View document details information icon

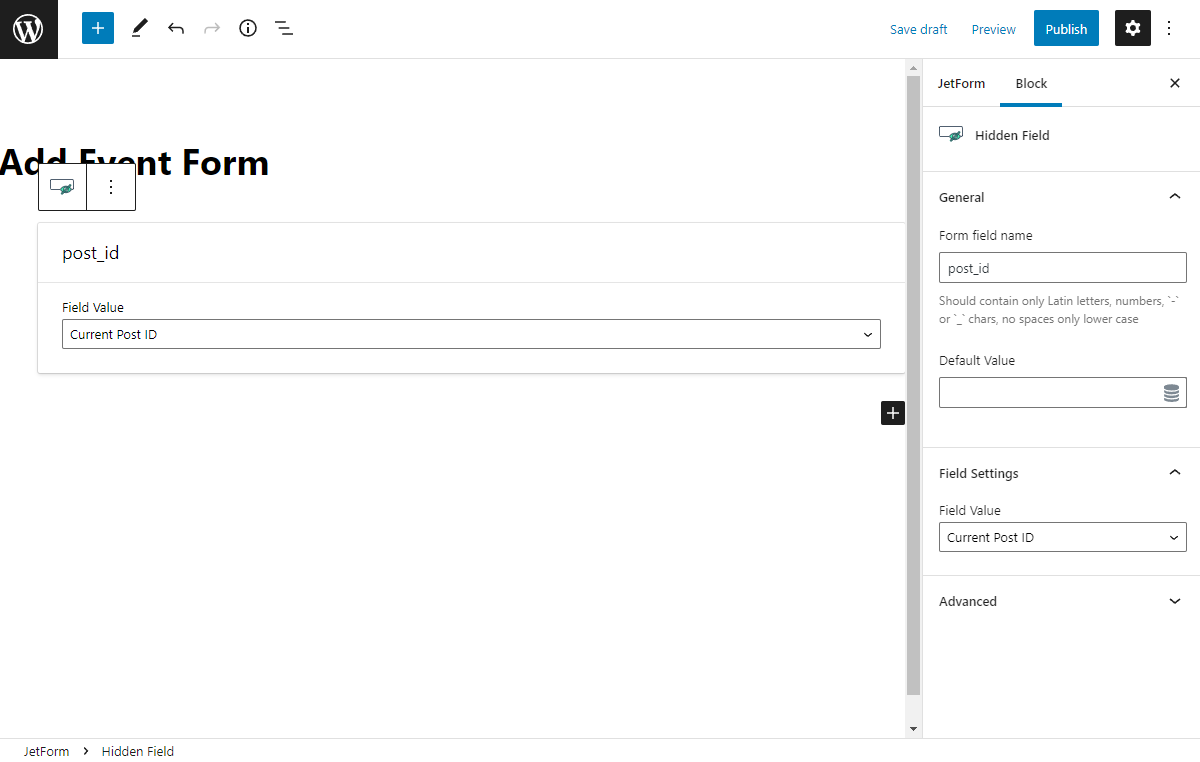tap(248, 28)
